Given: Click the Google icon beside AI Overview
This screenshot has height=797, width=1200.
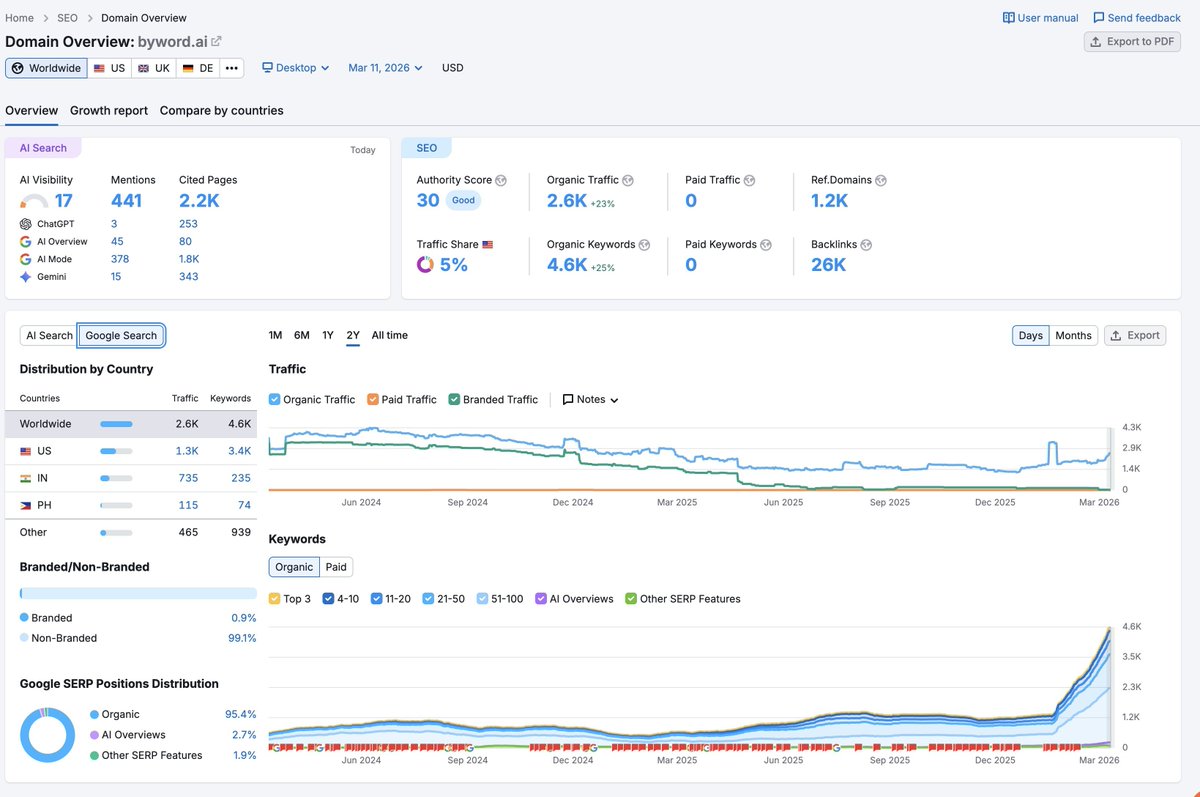Looking at the screenshot, I should (x=26, y=242).
